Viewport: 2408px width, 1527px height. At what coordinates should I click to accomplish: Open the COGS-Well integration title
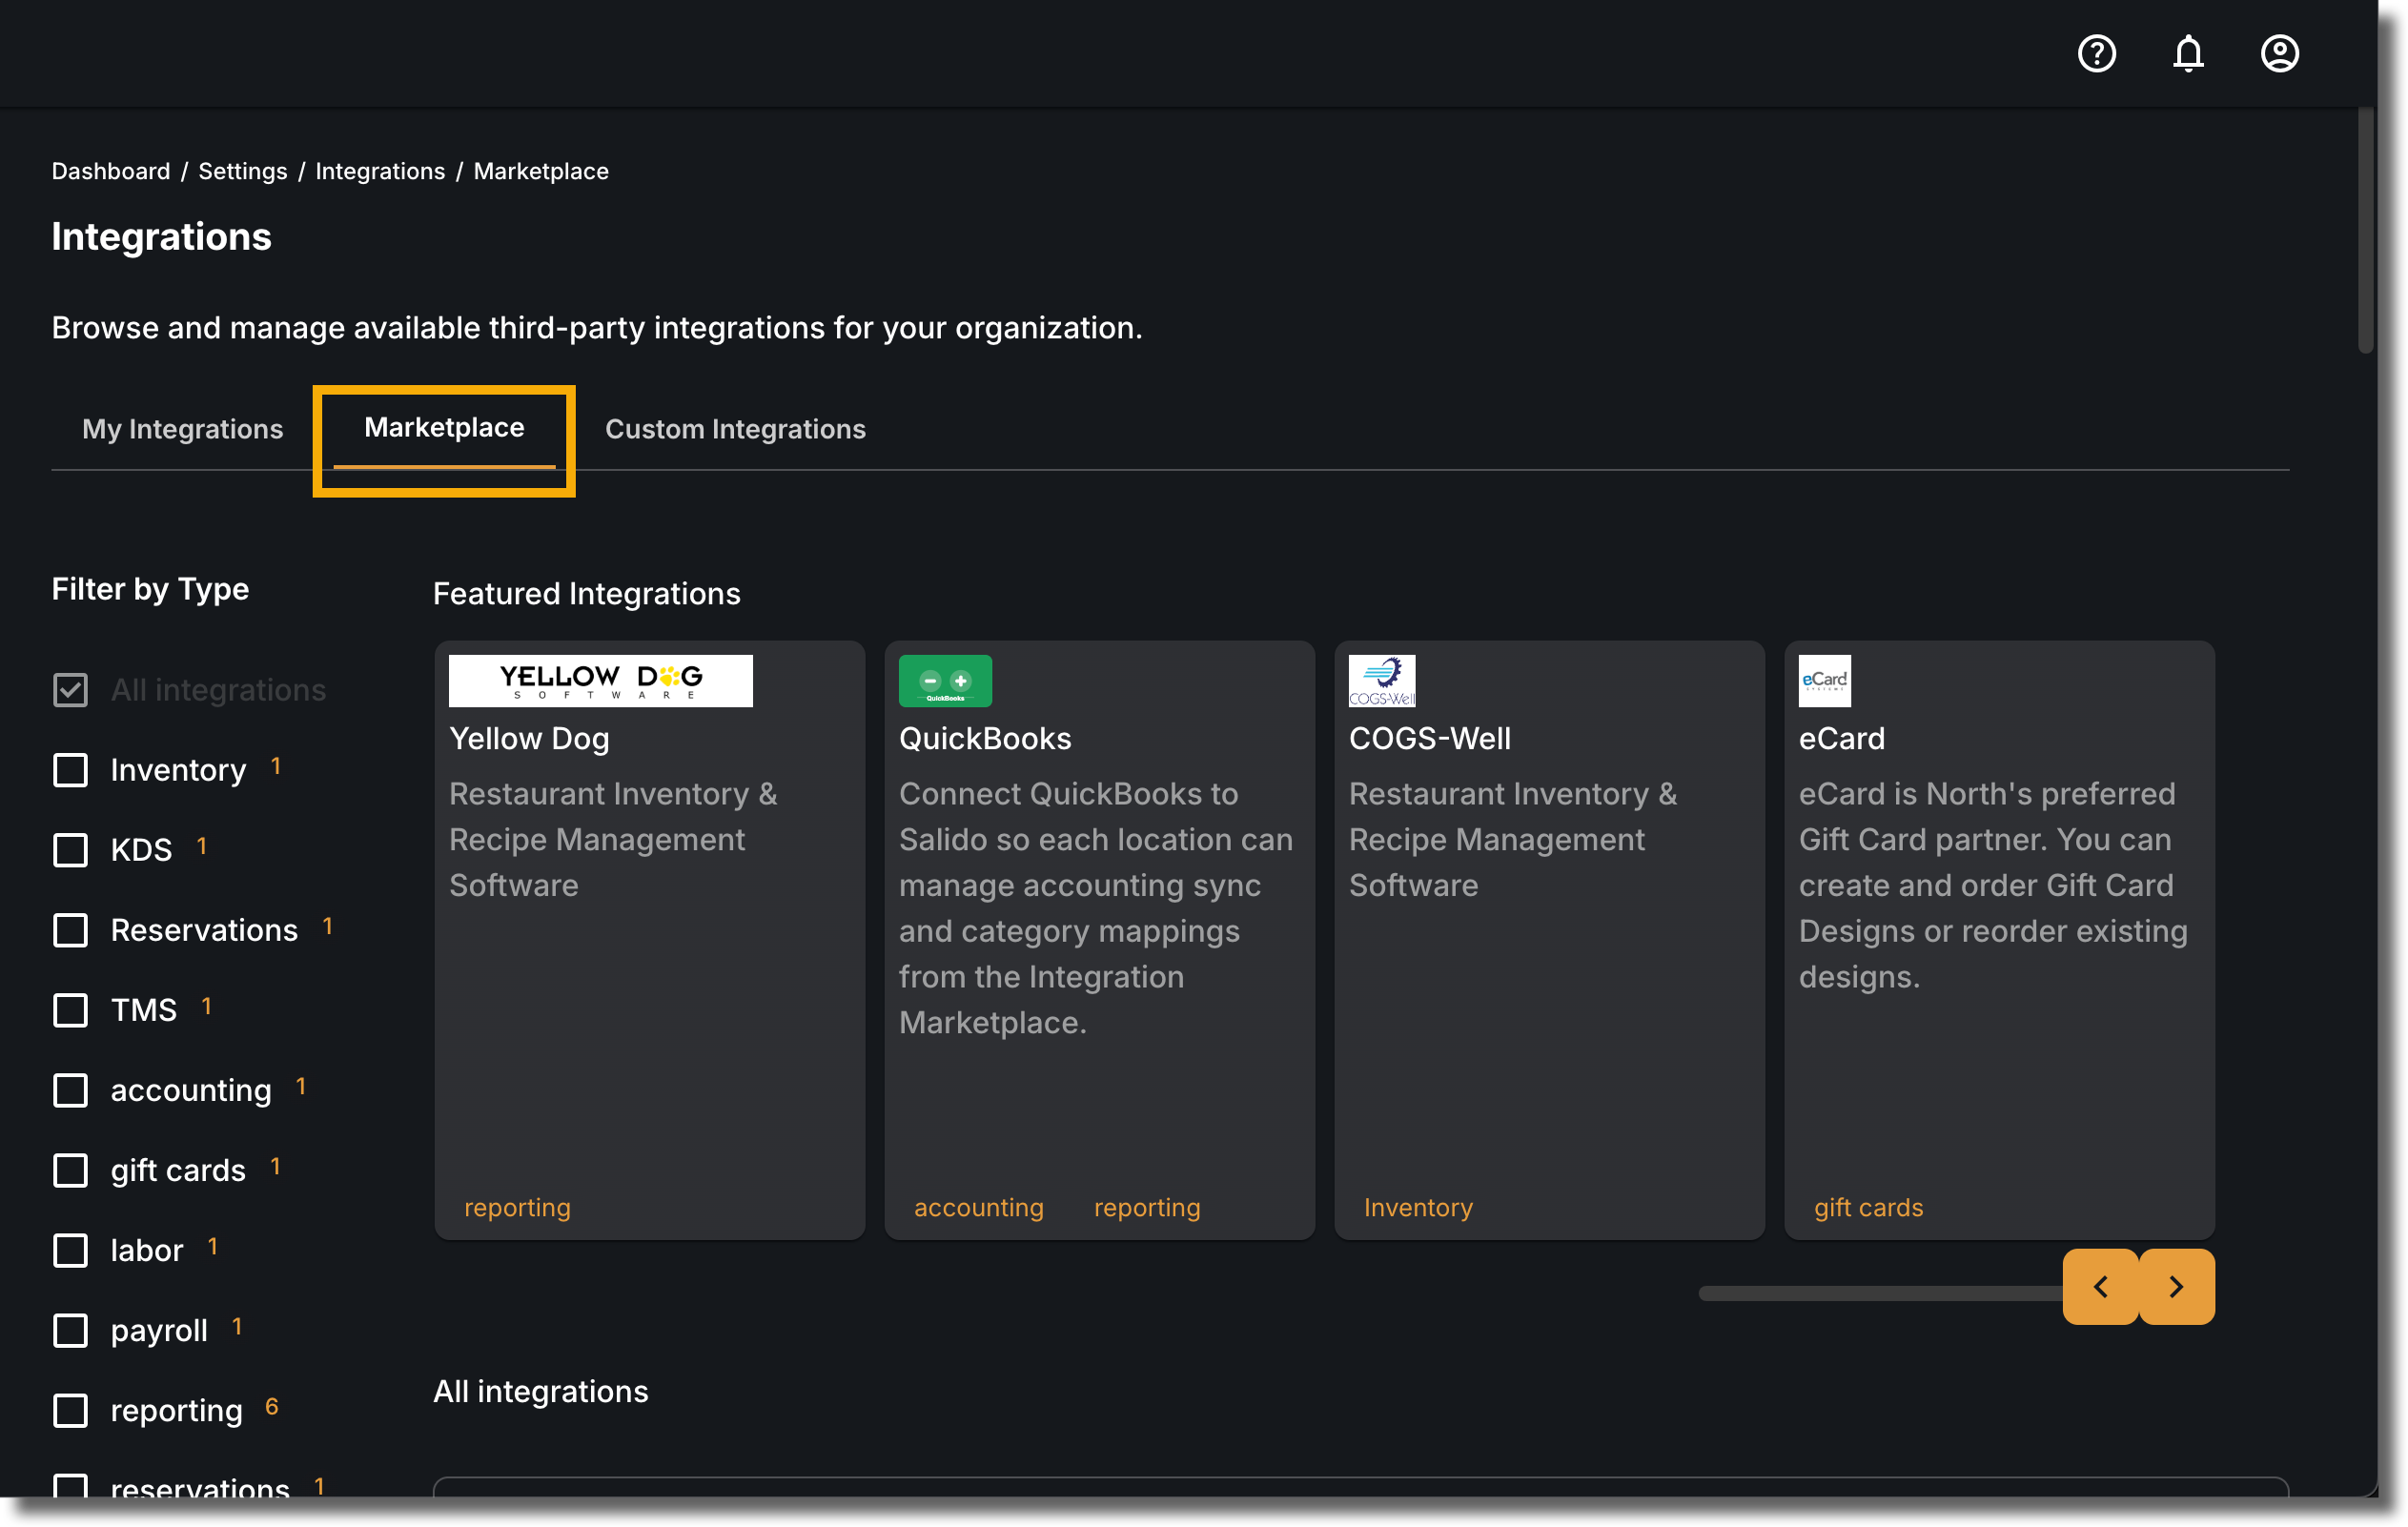click(x=1430, y=738)
